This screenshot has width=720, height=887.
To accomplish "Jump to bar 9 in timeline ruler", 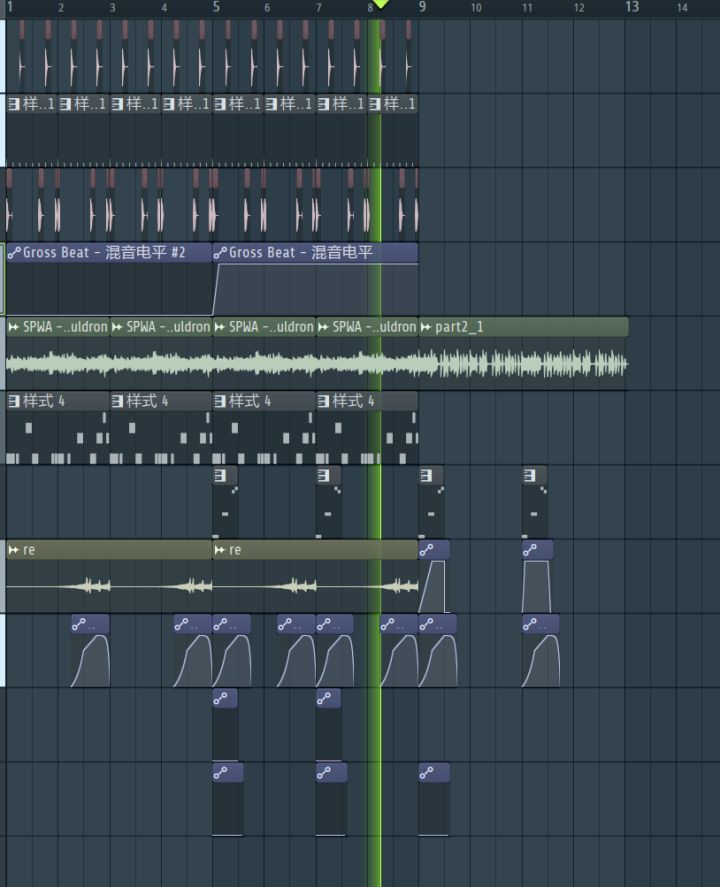I will click(x=422, y=7).
